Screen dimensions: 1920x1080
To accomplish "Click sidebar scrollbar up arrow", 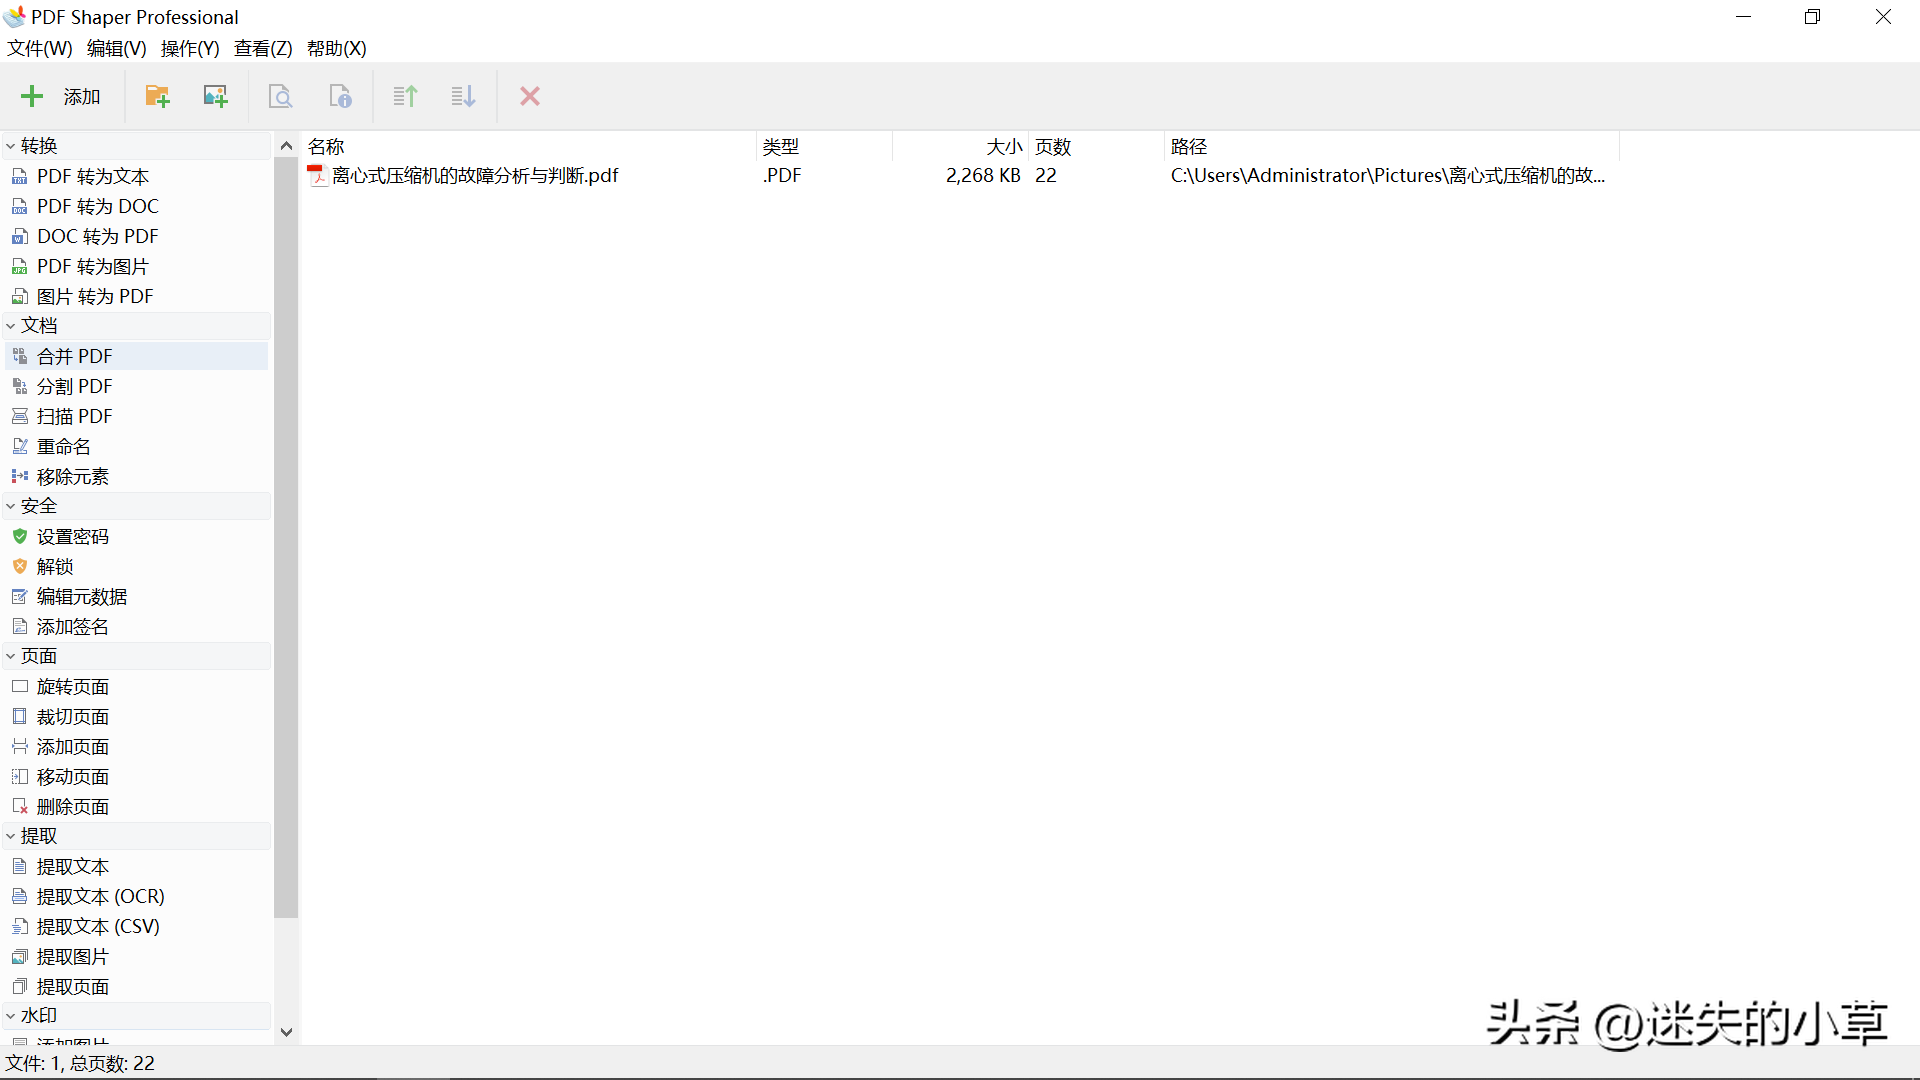I will pos(286,146).
